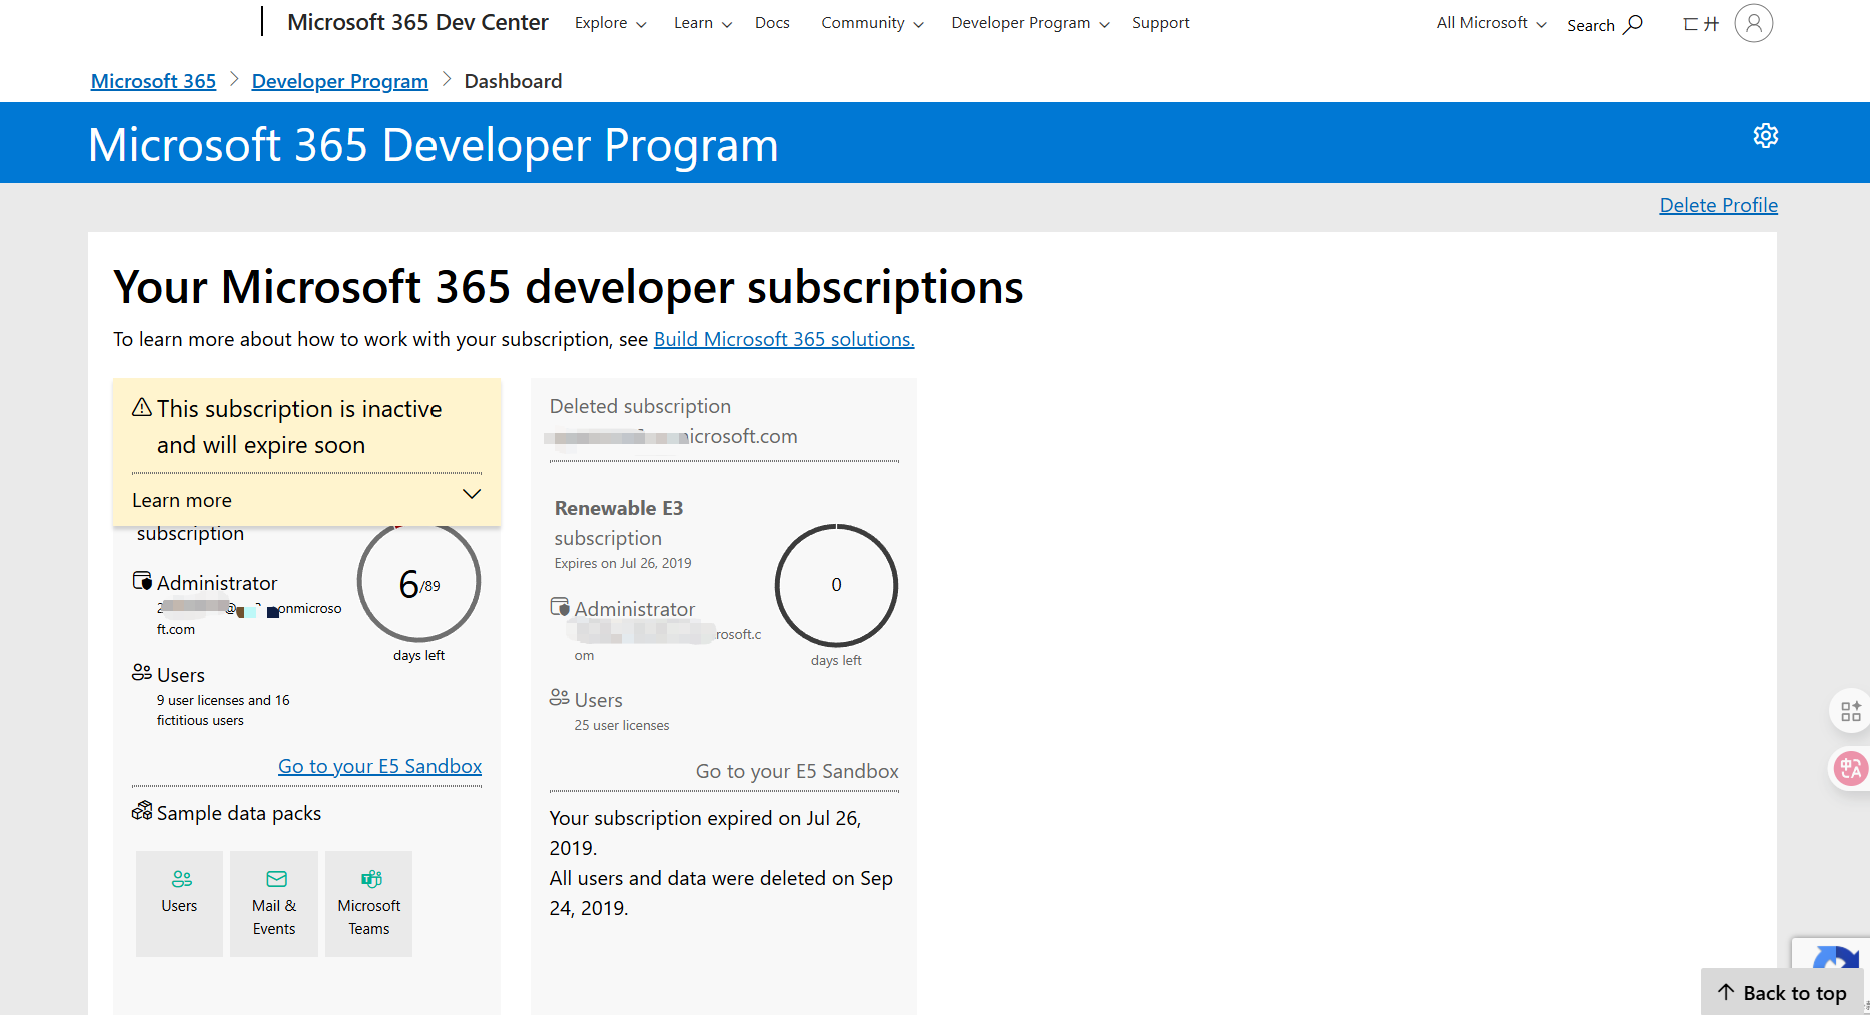Open the Explore dropdown menu
This screenshot has height=1015, width=1870.
point(610,23)
